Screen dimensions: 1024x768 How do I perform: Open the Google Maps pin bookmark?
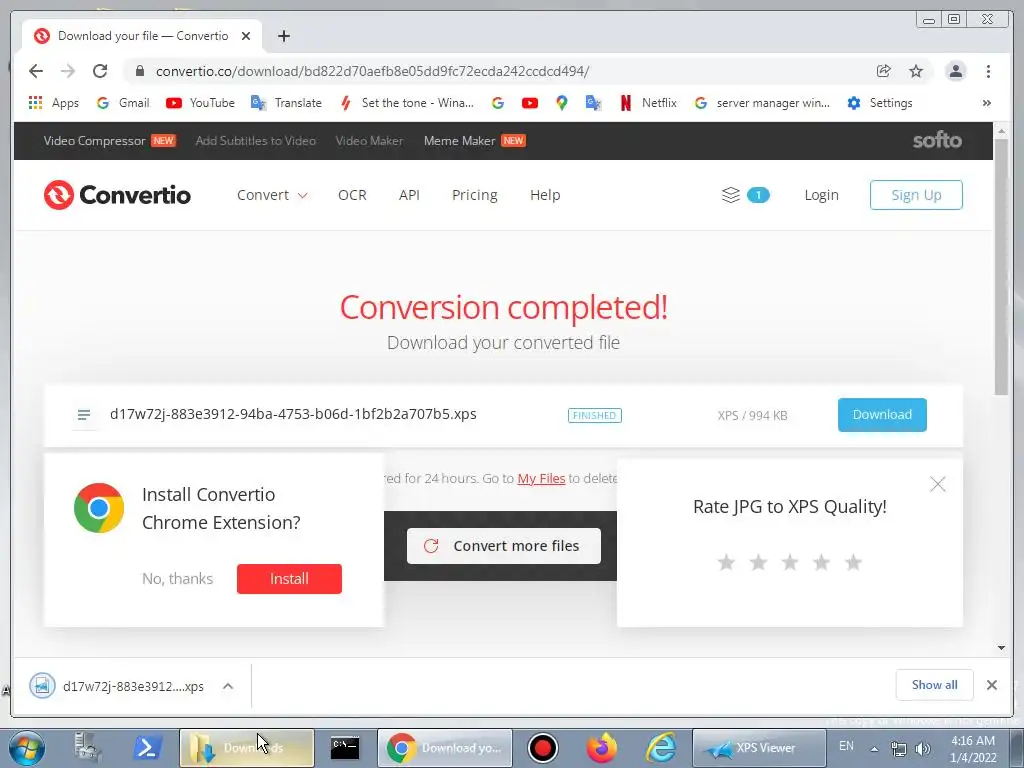[562, 103]
